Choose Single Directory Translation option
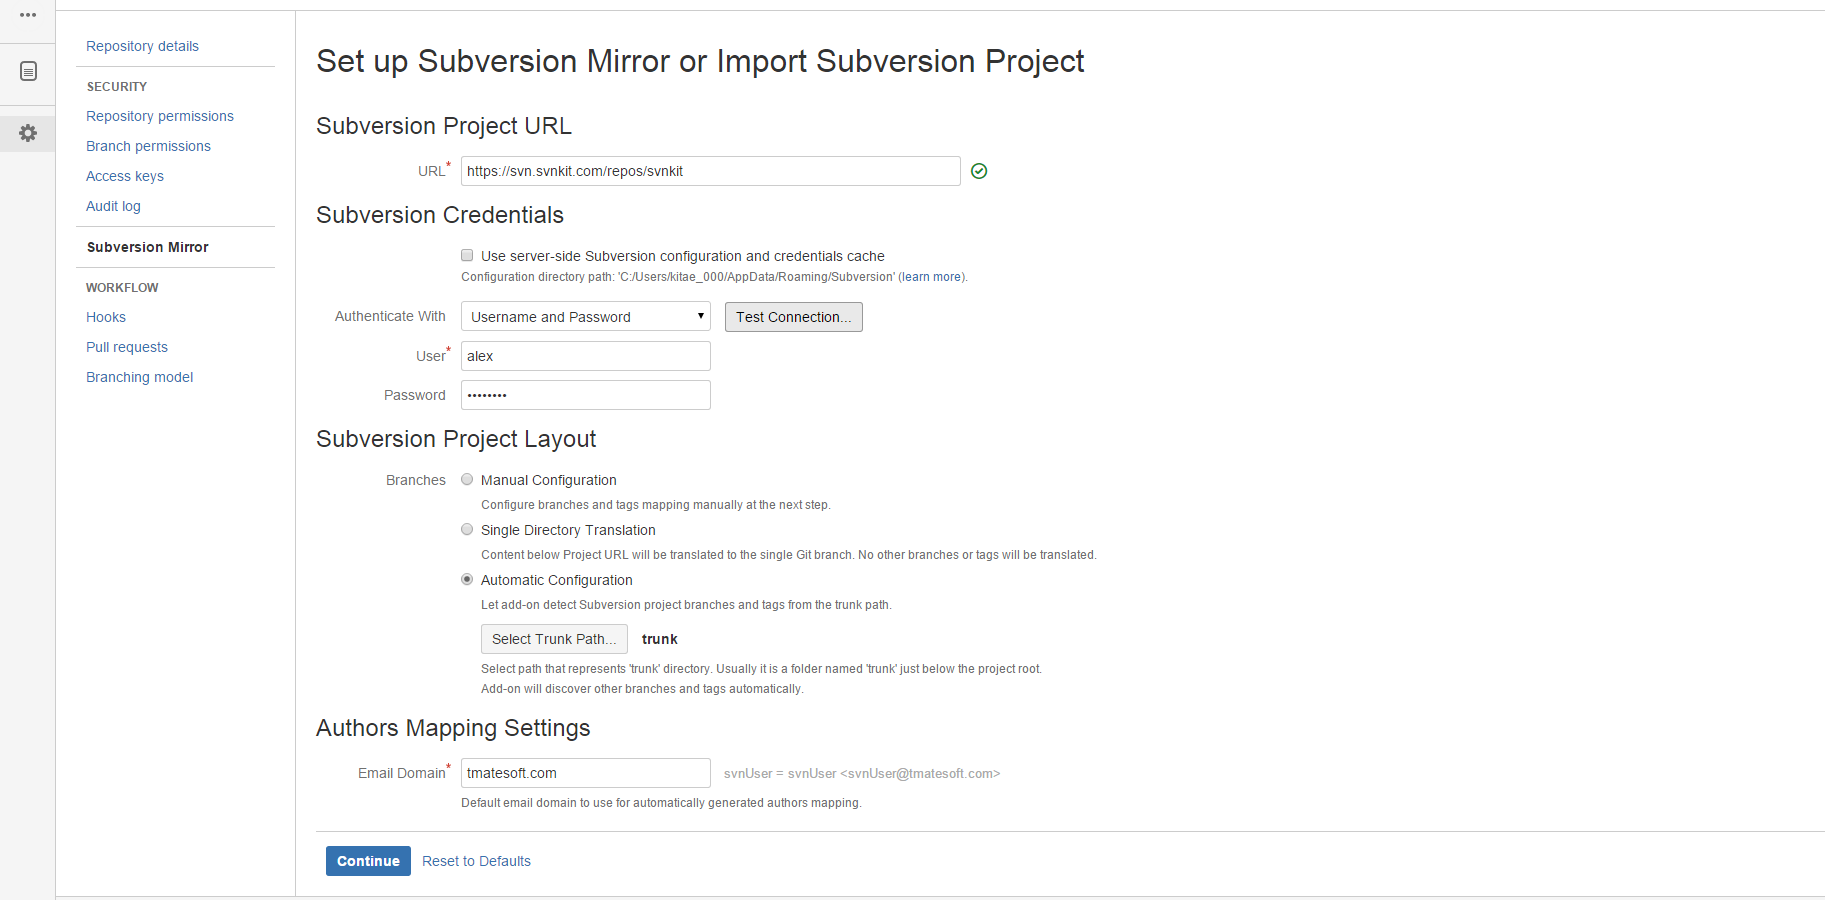 (x=467, y=530)
